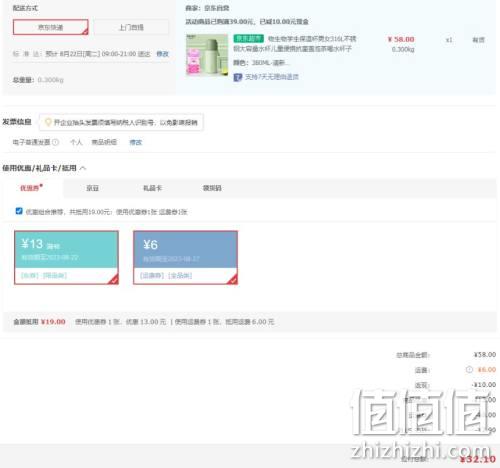
Task: Click the 7-day return support icon
Action: (238, 77)
